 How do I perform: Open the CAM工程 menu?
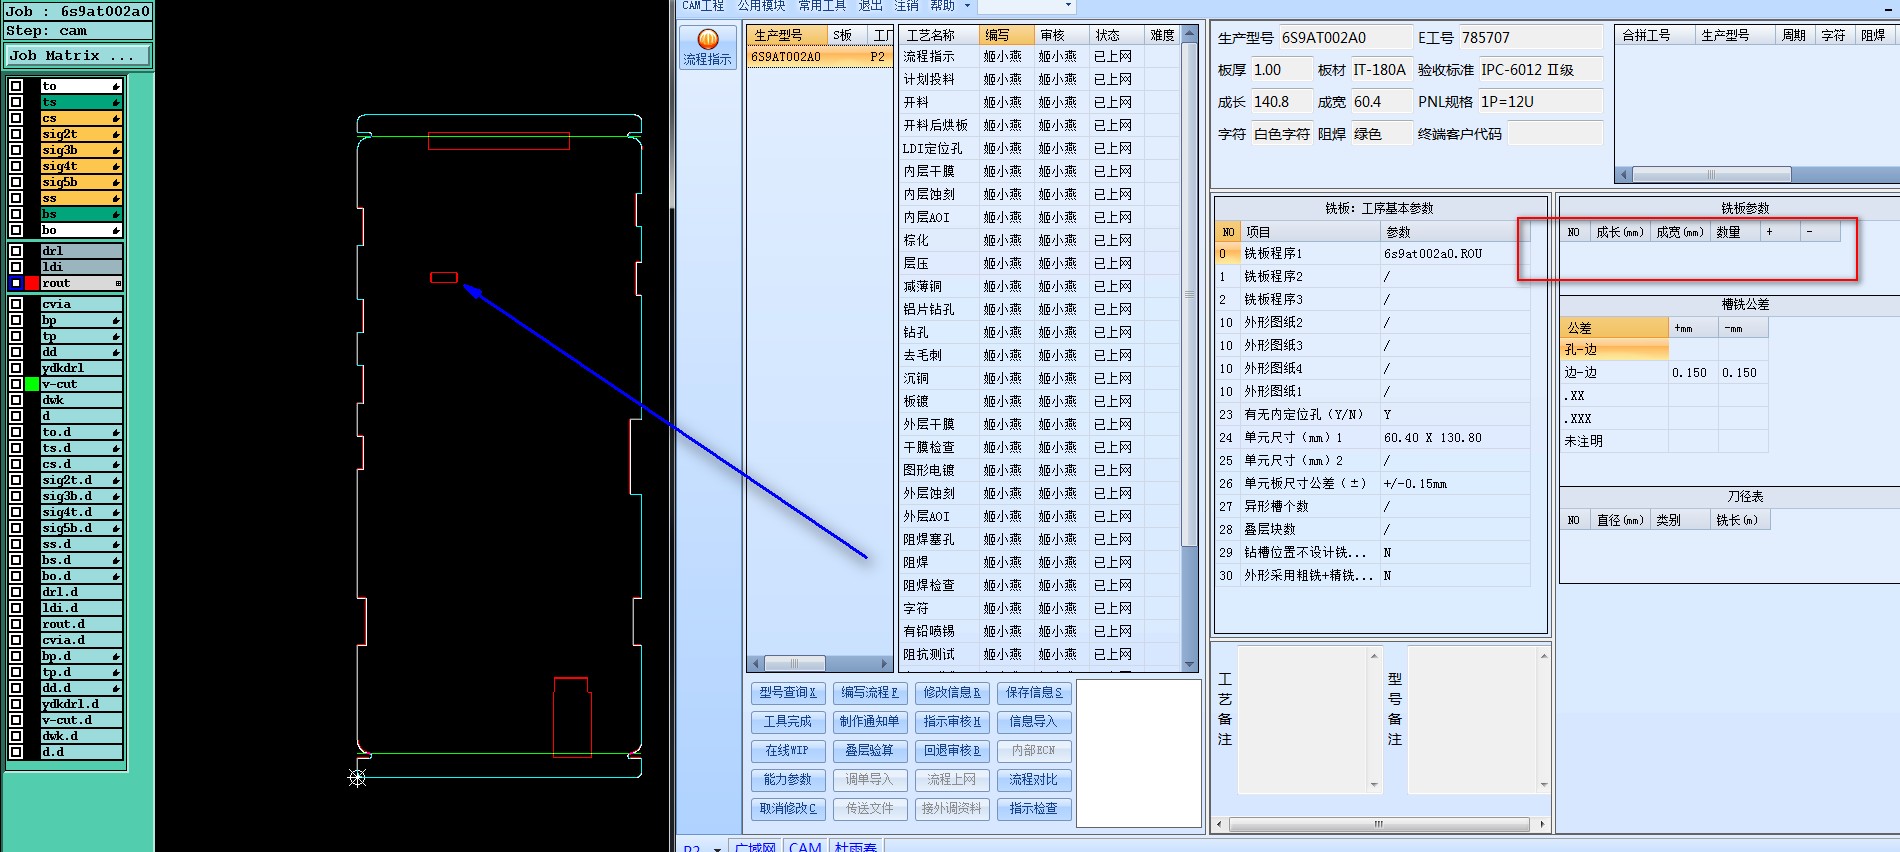click(x=703, y=6)
